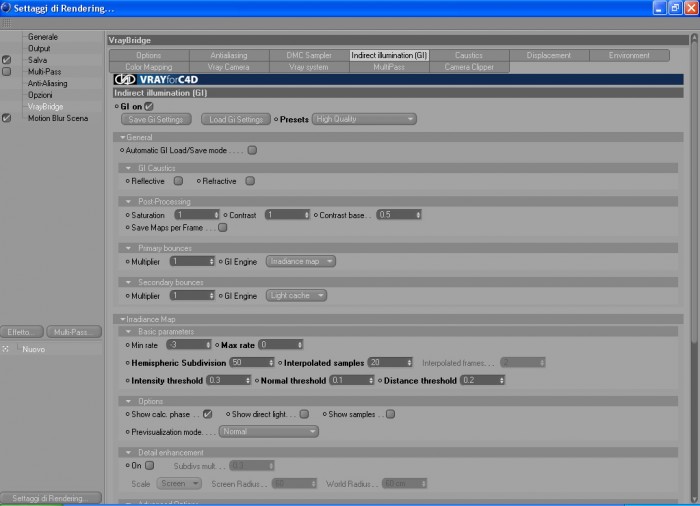This screenshot has width=700, height=506.
Task: Click the VRAYforC4D logo banner
Action: pos(398,79)
